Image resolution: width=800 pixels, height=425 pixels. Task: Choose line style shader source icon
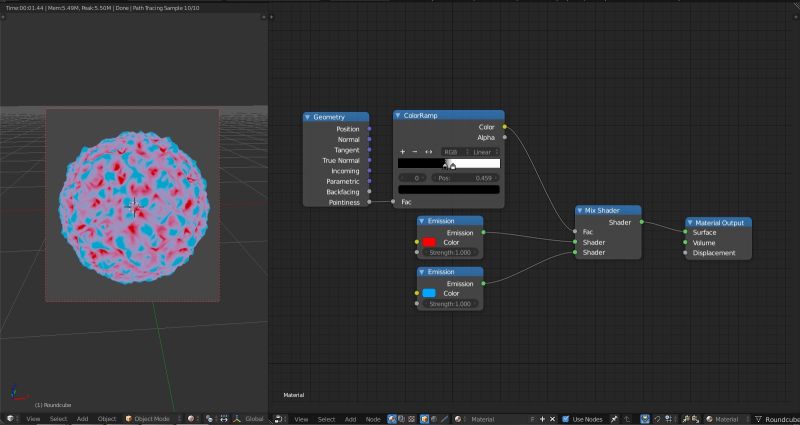(443, 418)
